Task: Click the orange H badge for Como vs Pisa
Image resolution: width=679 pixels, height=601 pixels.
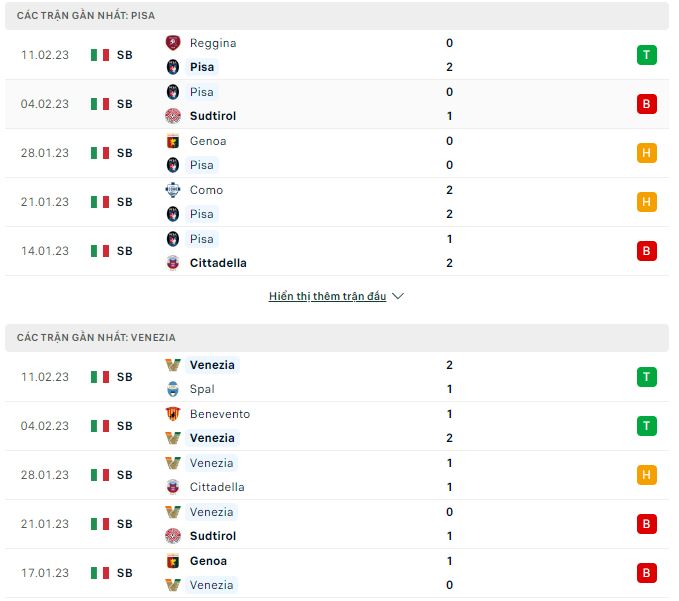Action: pos(647,202)
